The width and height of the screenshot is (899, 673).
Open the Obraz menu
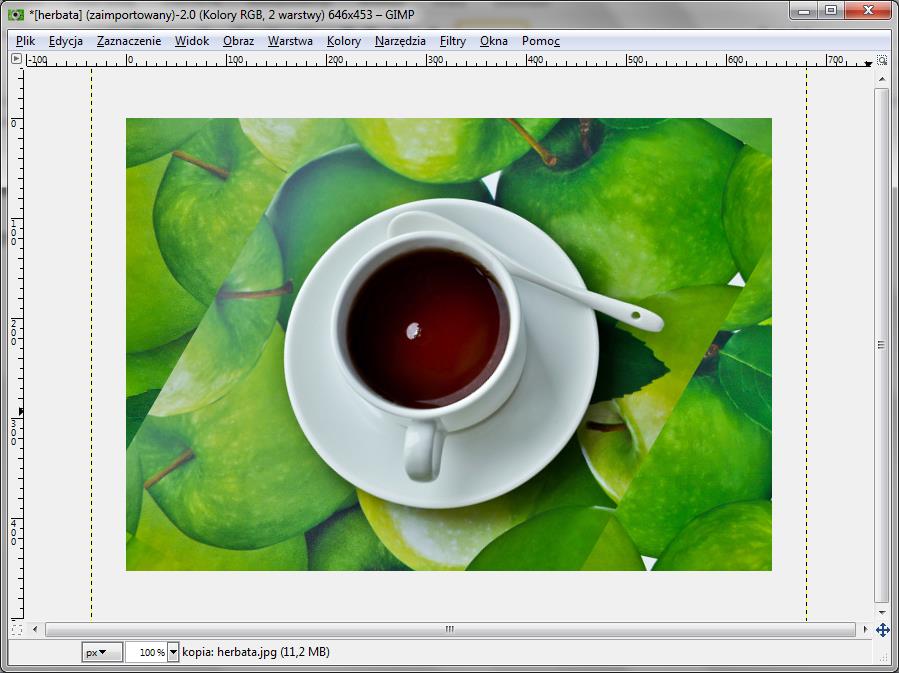[x=239, y=41]
